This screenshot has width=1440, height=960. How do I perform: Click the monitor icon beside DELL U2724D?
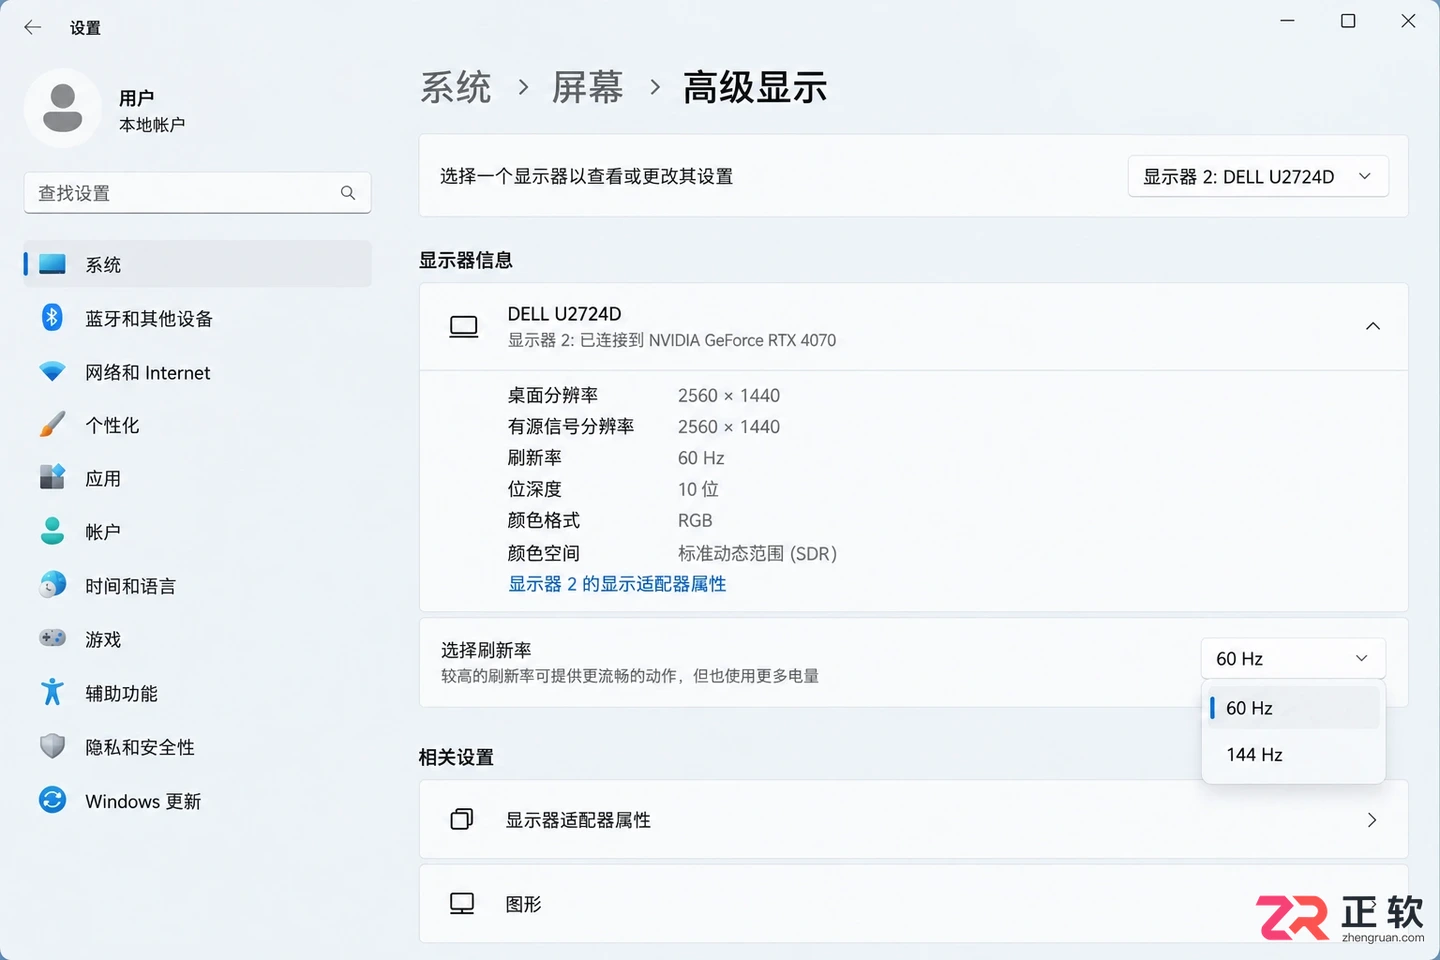click(x=464, y=327)
